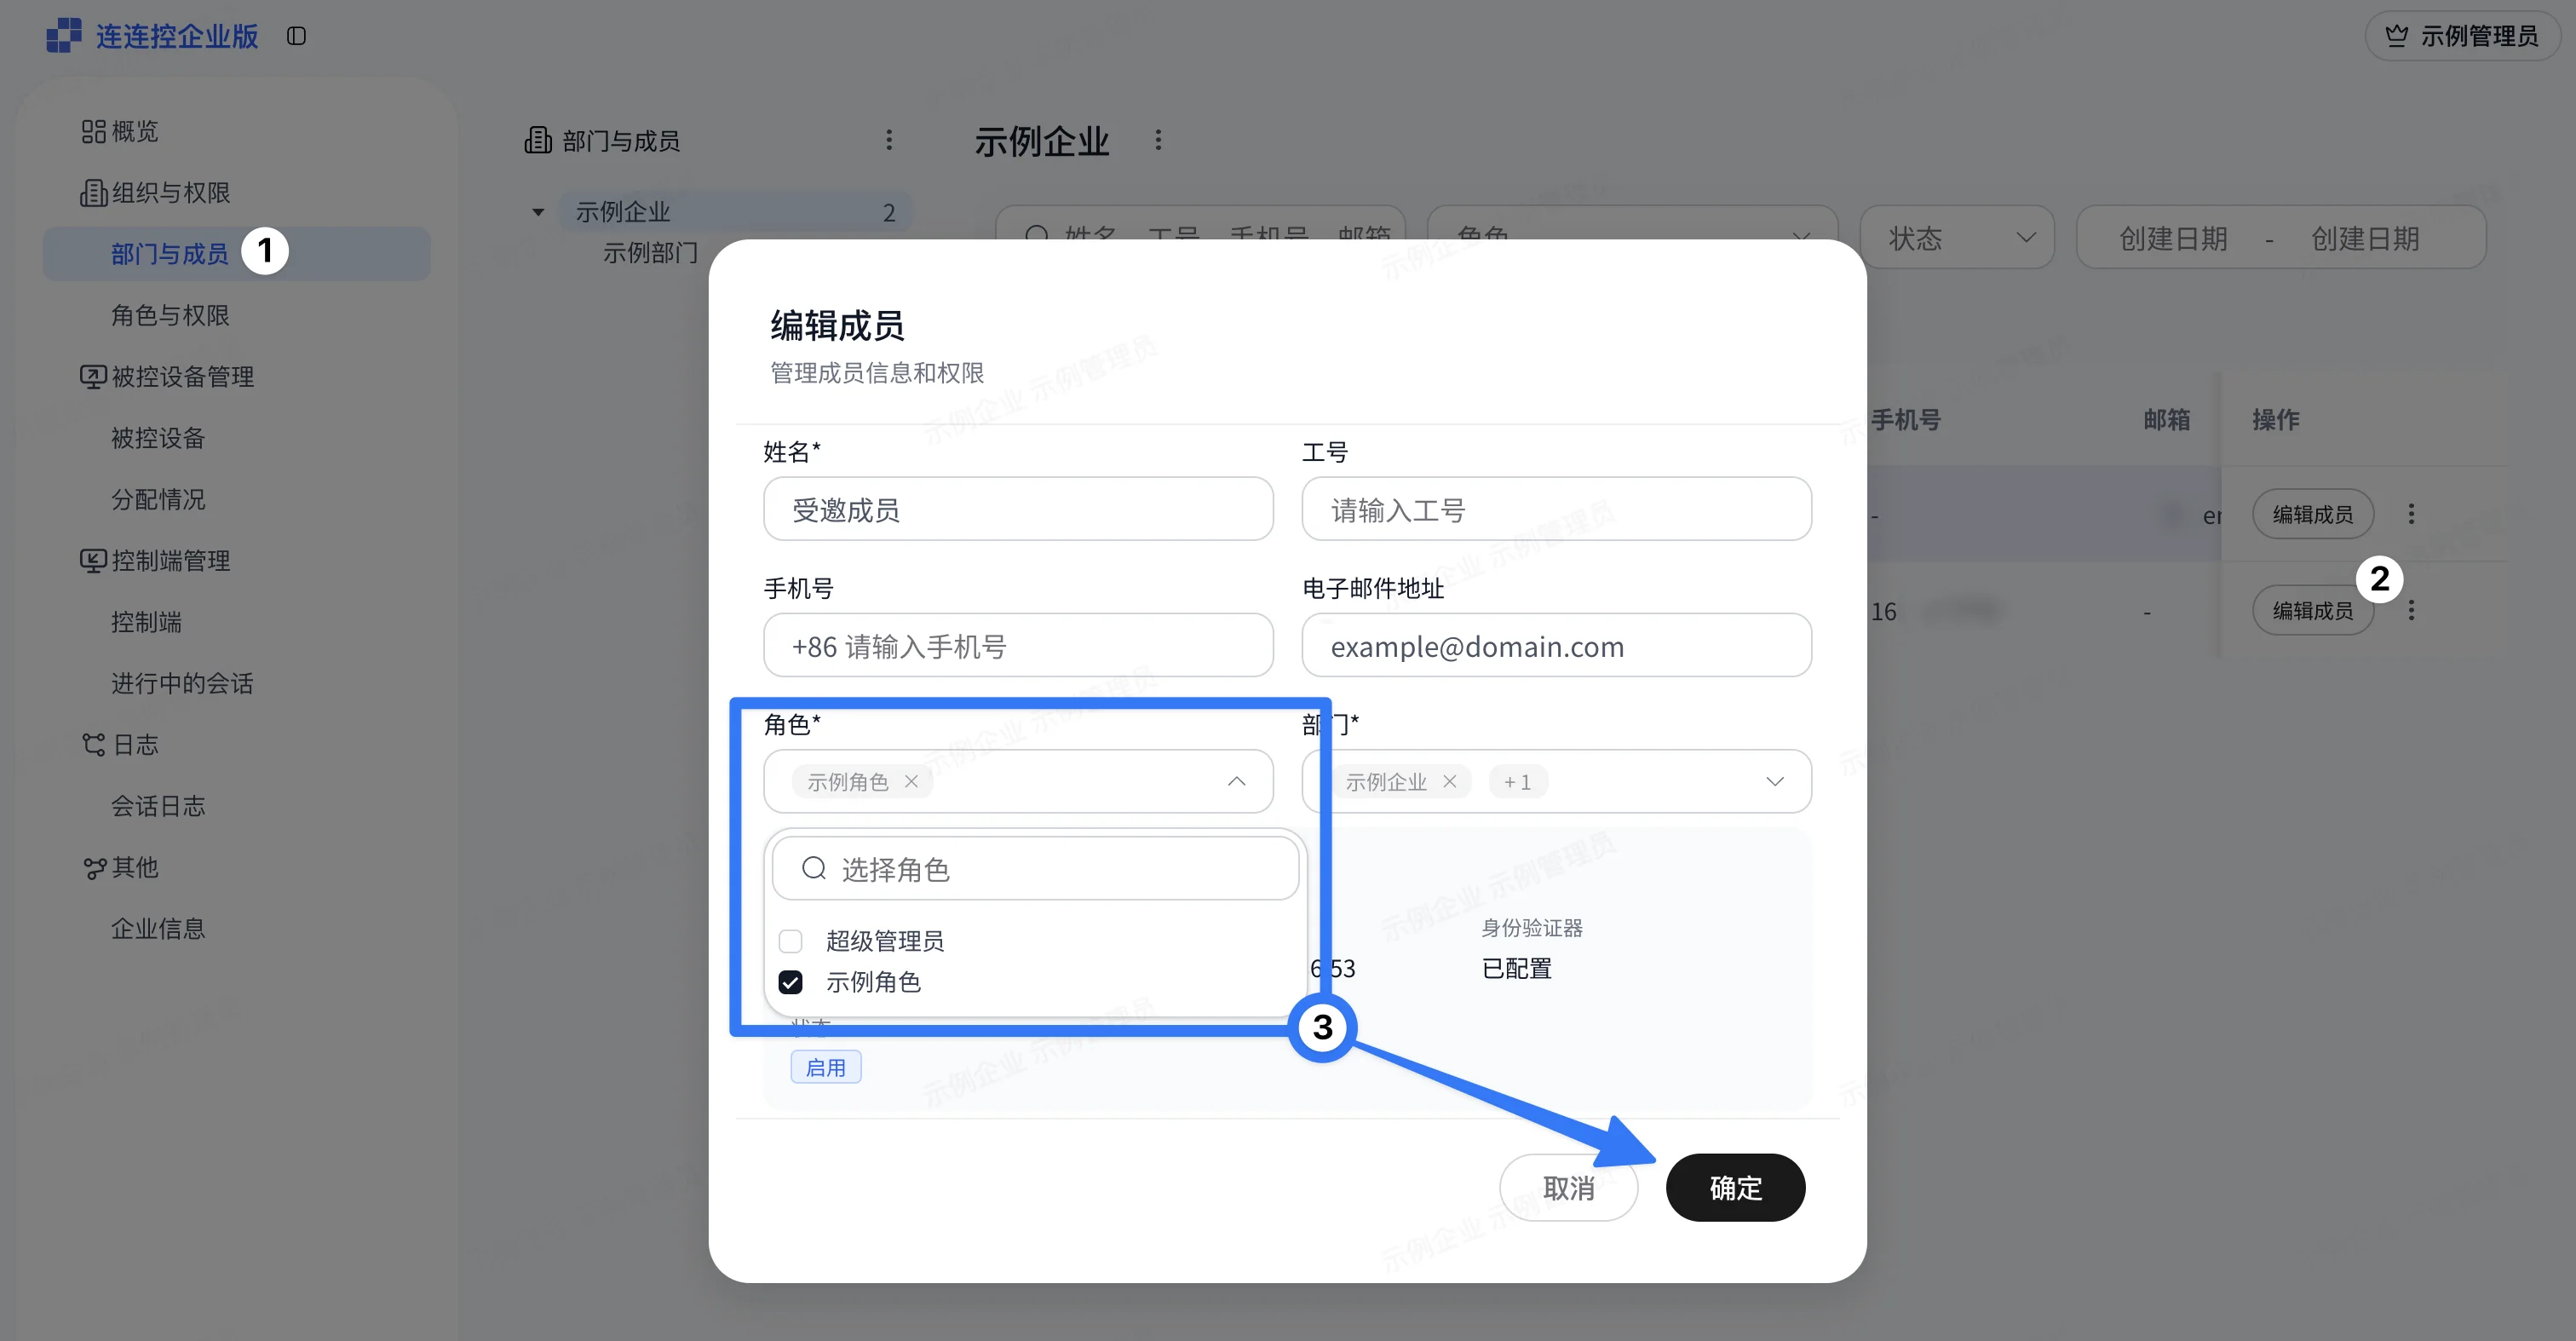Select 示例企业 in department tree
2576x1341 pixels.
tap(735, 212)
